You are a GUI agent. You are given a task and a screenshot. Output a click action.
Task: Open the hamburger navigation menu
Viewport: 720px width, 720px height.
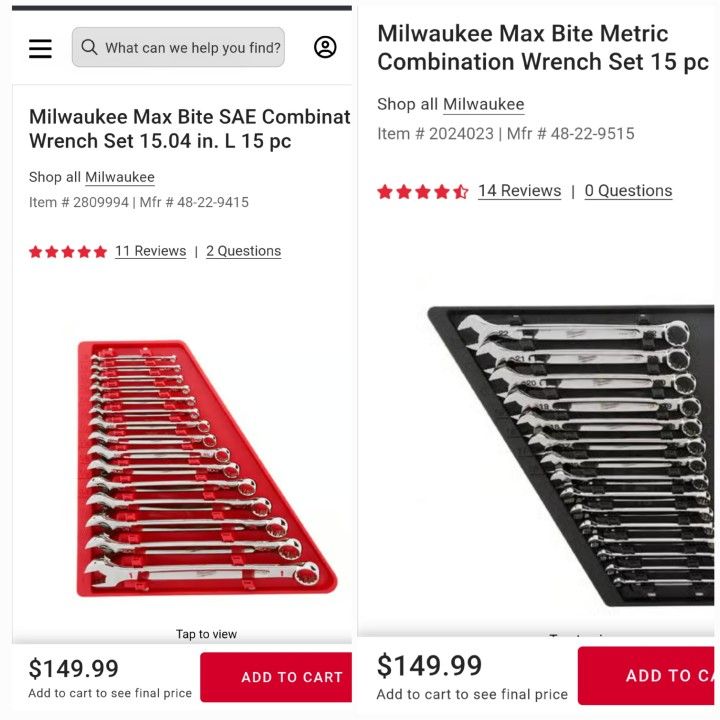click(40, 48)
